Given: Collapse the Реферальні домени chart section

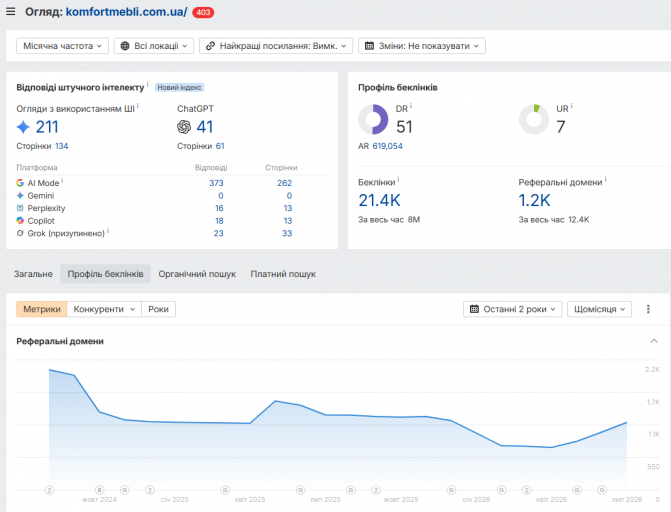Looking at the screenshot, I should tap(653, 341).
